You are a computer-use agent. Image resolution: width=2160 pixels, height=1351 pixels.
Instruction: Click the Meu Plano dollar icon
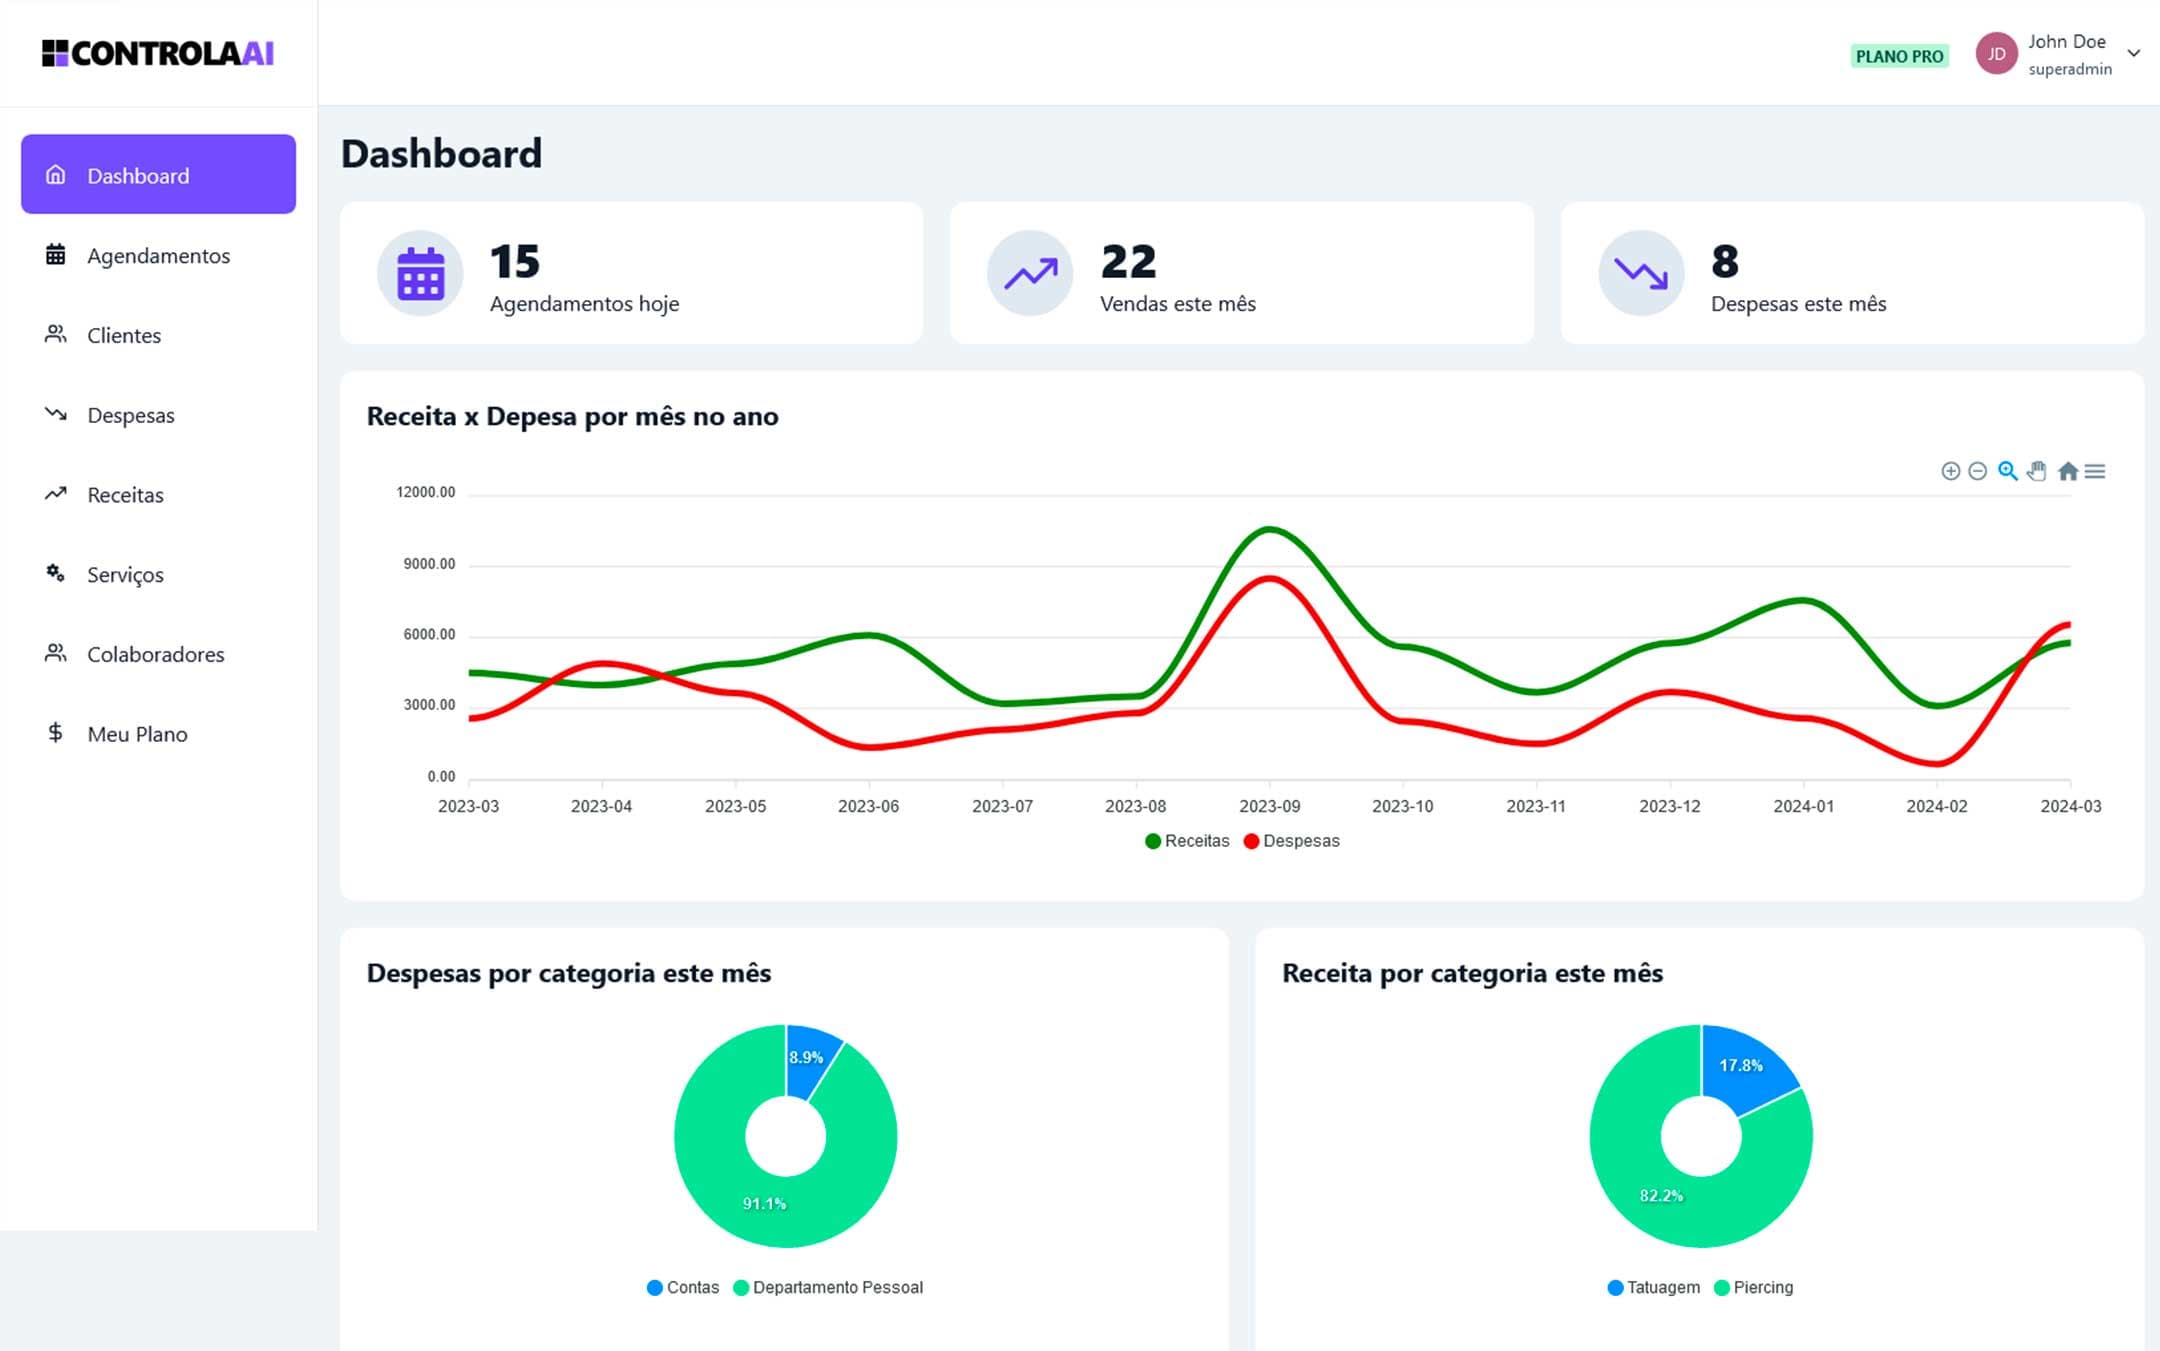point(56,733)
